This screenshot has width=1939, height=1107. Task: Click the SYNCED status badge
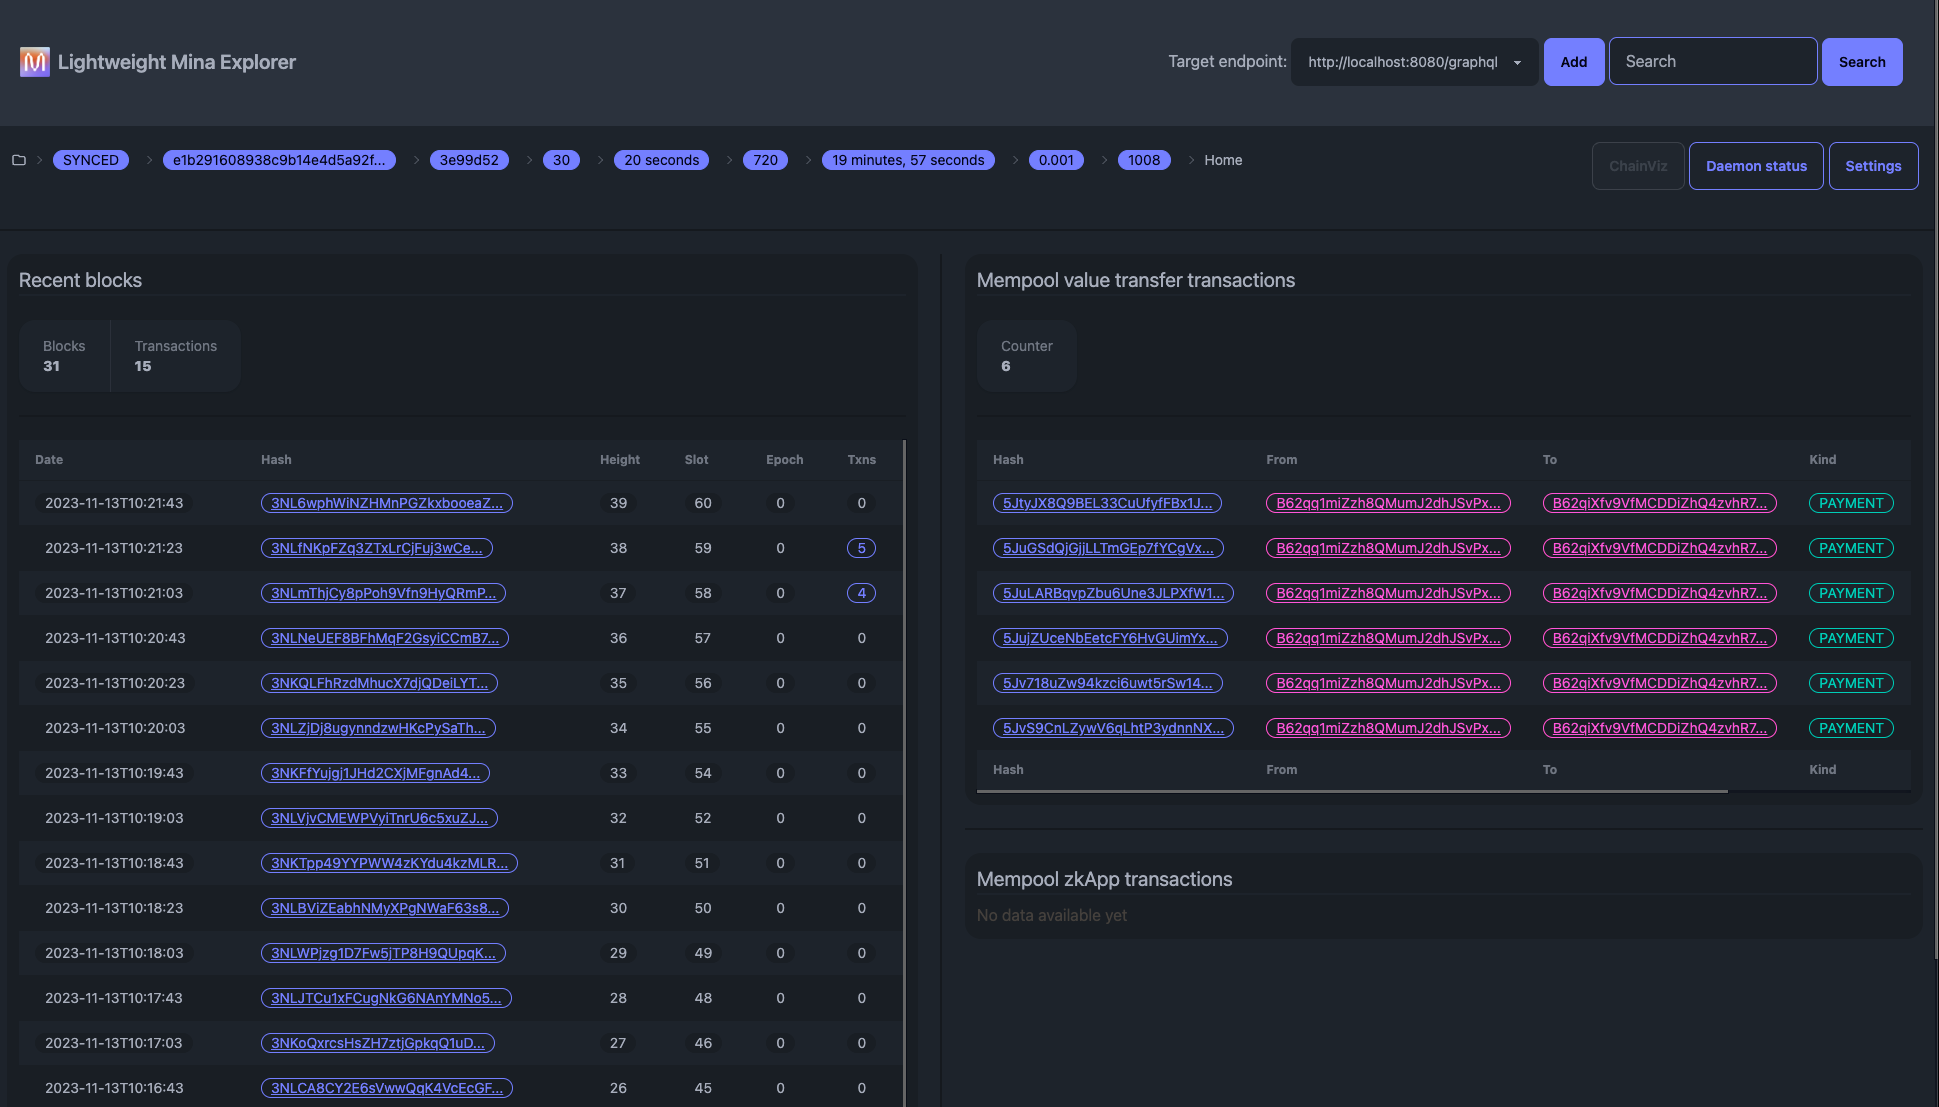pyautogui.click(x=90, y=160)
